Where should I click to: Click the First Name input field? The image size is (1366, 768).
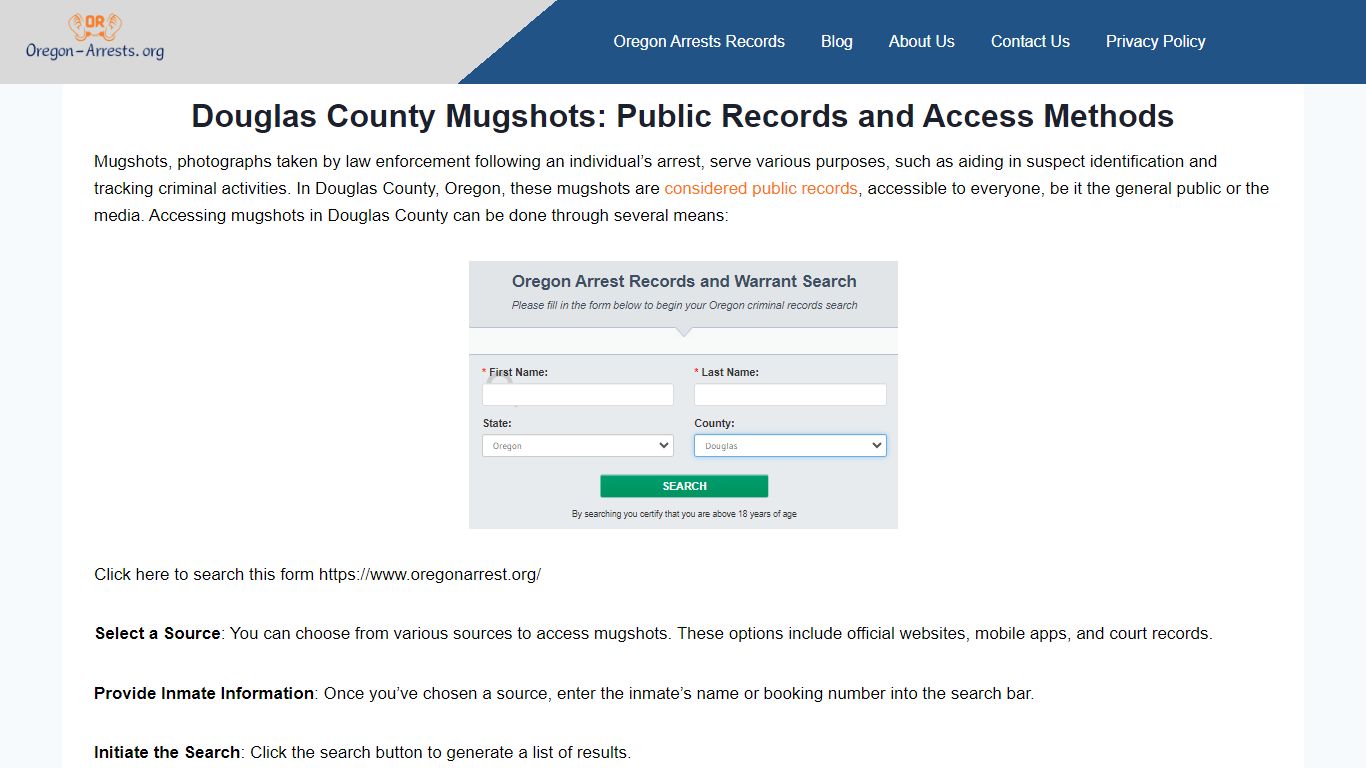578,395
